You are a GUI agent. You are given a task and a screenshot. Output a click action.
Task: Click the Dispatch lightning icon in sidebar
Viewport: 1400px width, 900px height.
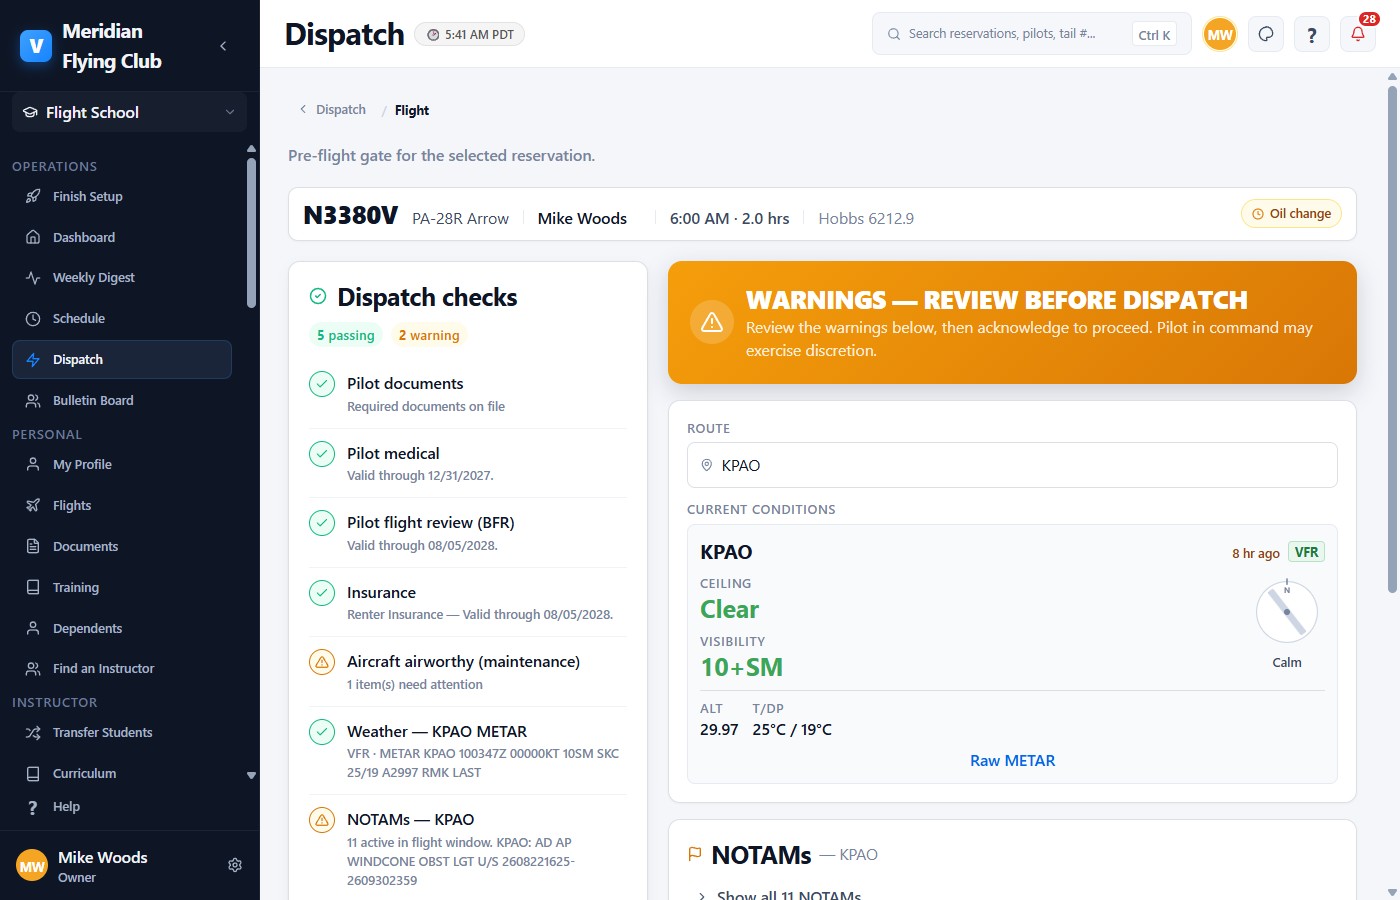click(x=33, y=360)
